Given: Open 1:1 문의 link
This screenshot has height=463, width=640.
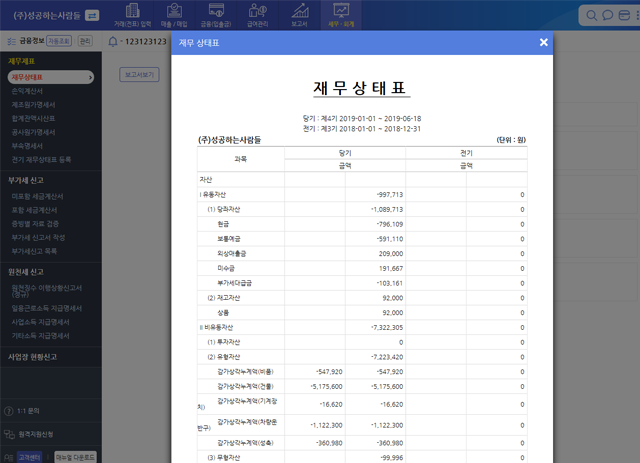Looking at the screenshot, I should 28,411.
